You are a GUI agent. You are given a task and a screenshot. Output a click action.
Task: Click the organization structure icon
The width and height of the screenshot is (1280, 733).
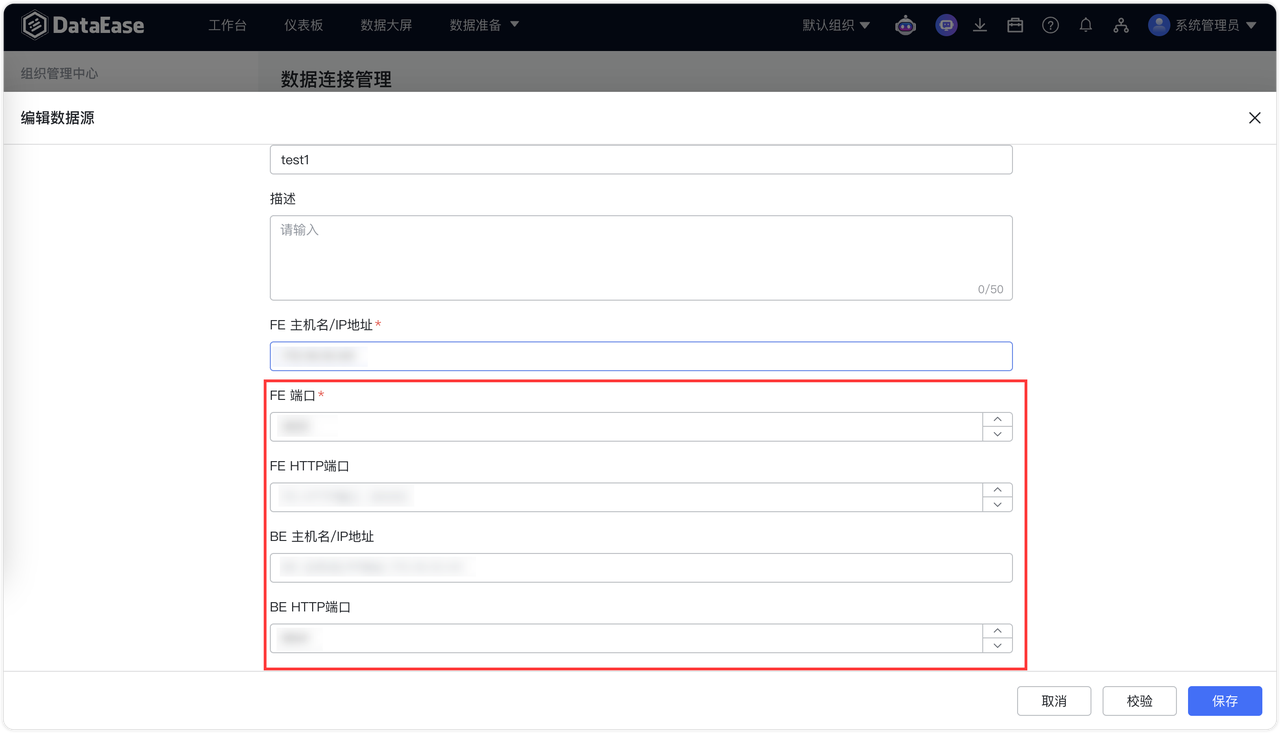coord(1121,25)
